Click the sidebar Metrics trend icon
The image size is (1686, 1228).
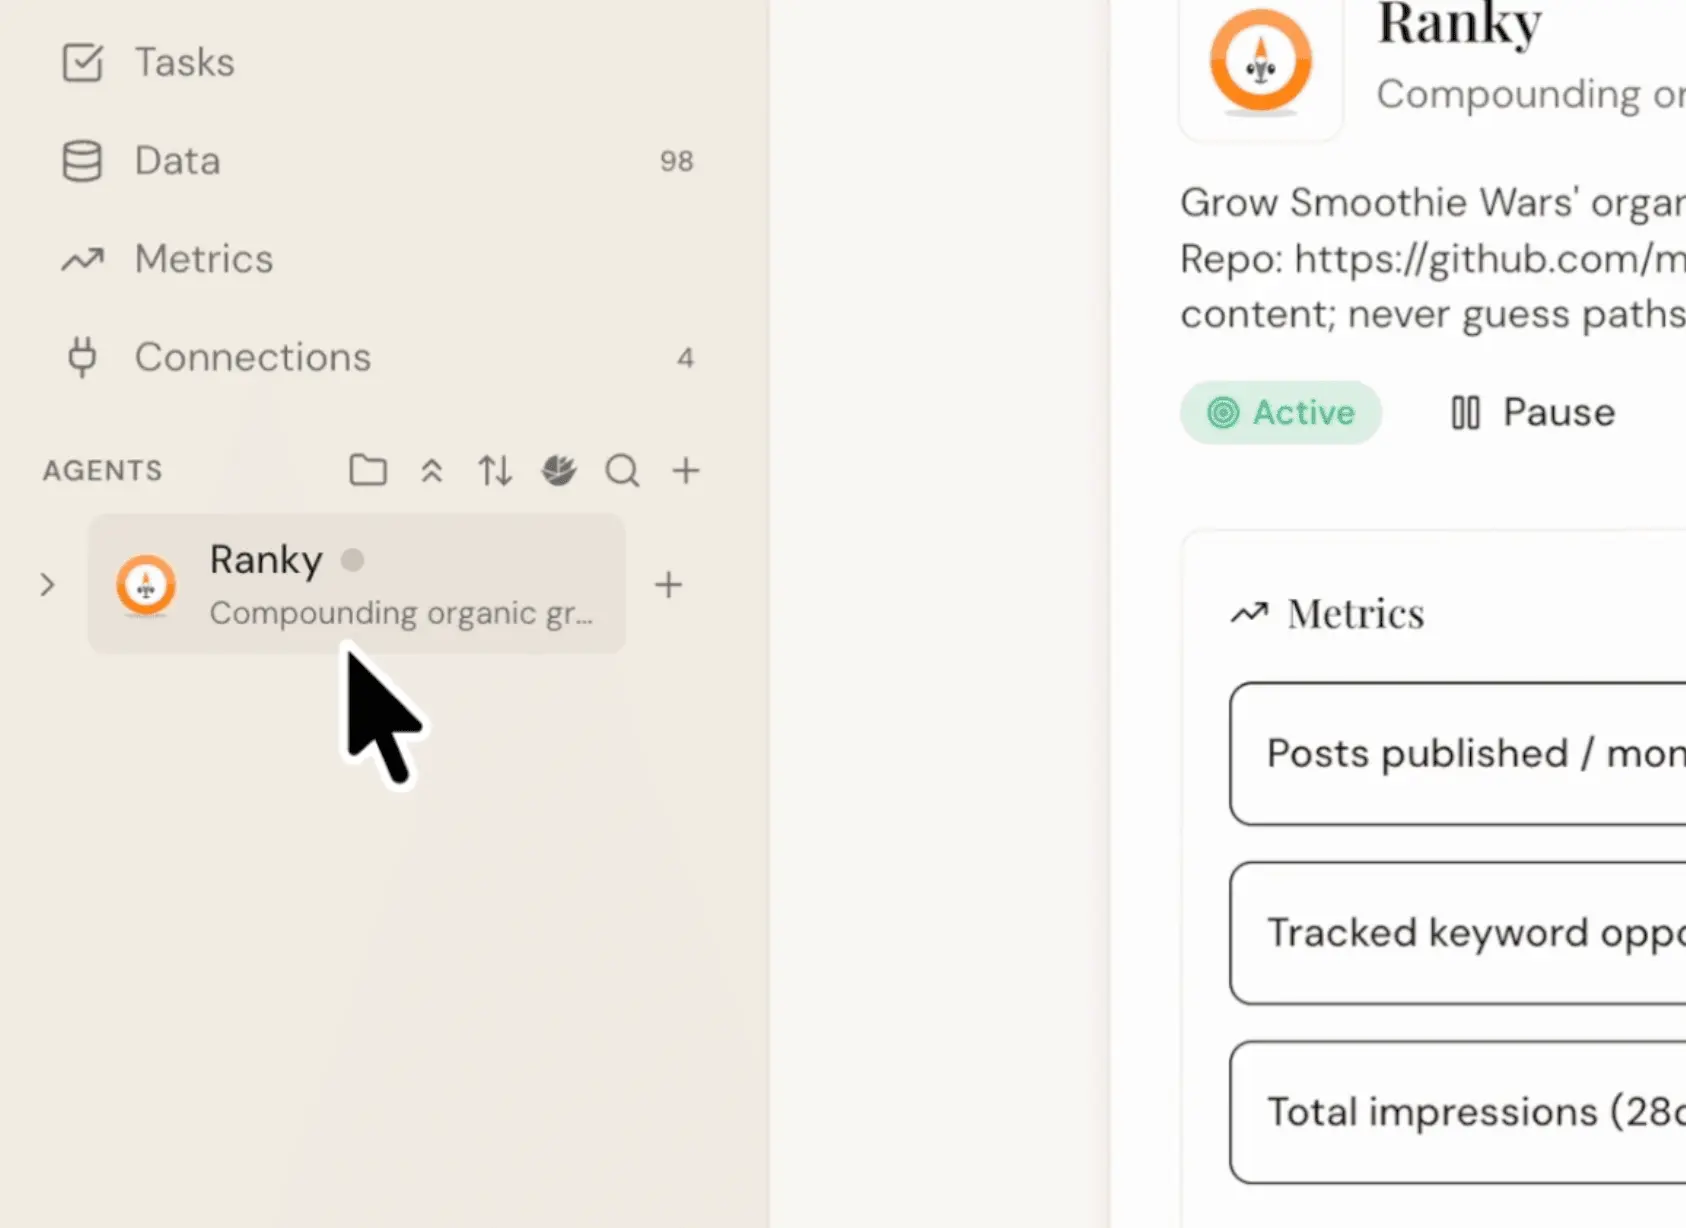point(82,259)
